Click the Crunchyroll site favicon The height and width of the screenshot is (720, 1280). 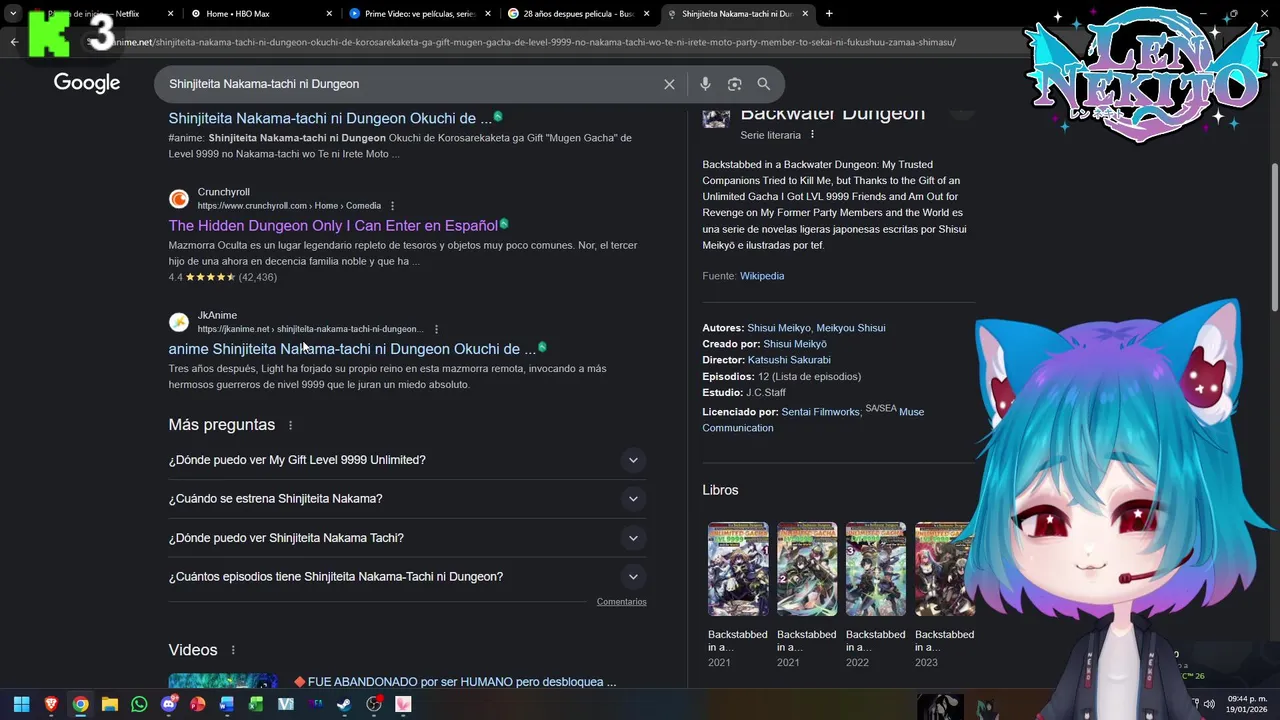point(179,199)
